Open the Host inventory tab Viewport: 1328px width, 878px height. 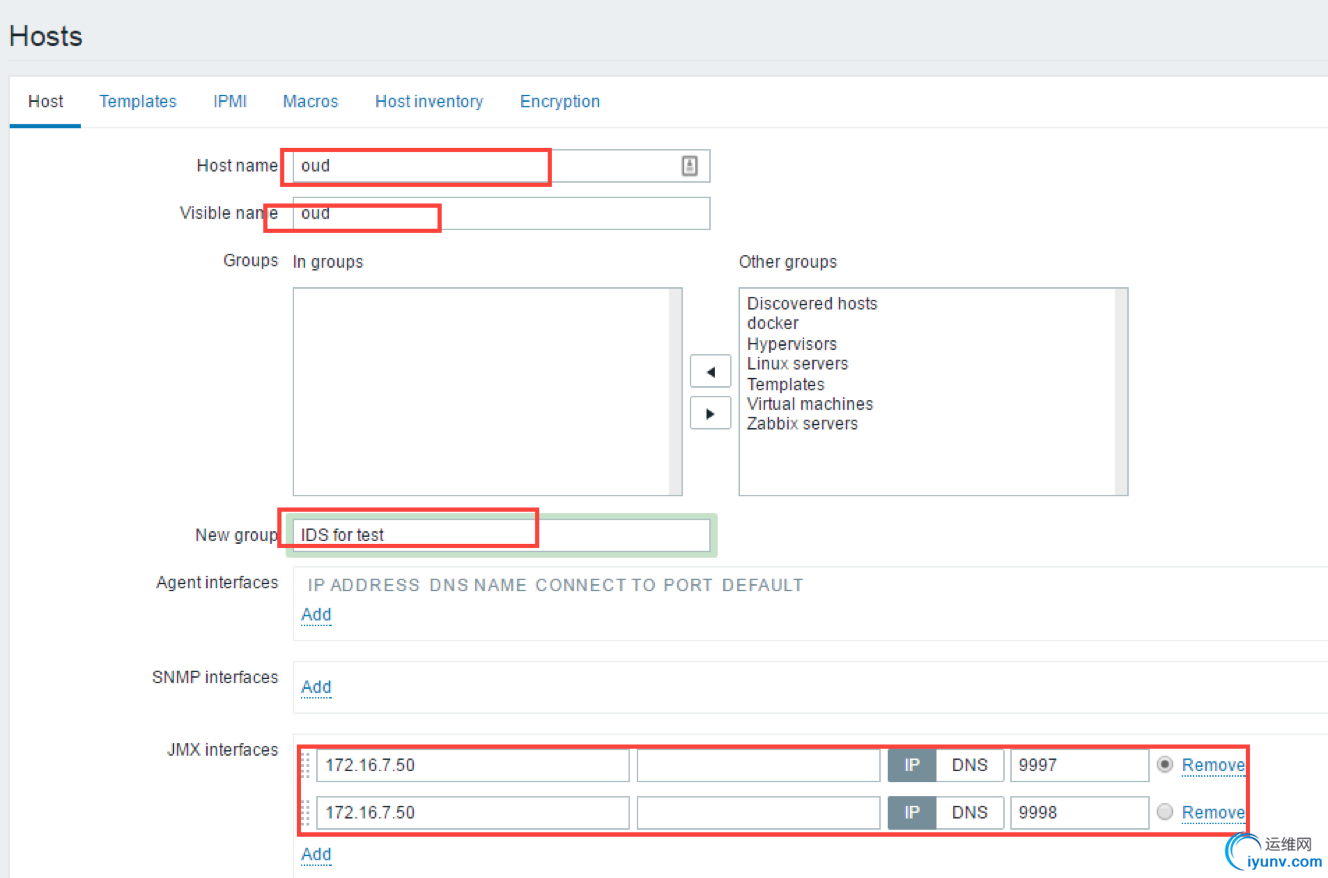point(429,101)
